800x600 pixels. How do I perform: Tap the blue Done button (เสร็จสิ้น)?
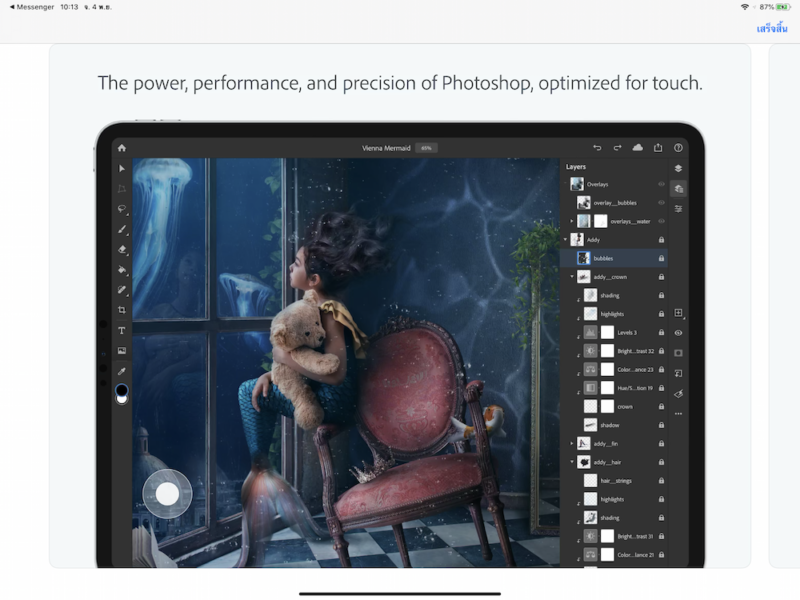(x=771, y=28)
